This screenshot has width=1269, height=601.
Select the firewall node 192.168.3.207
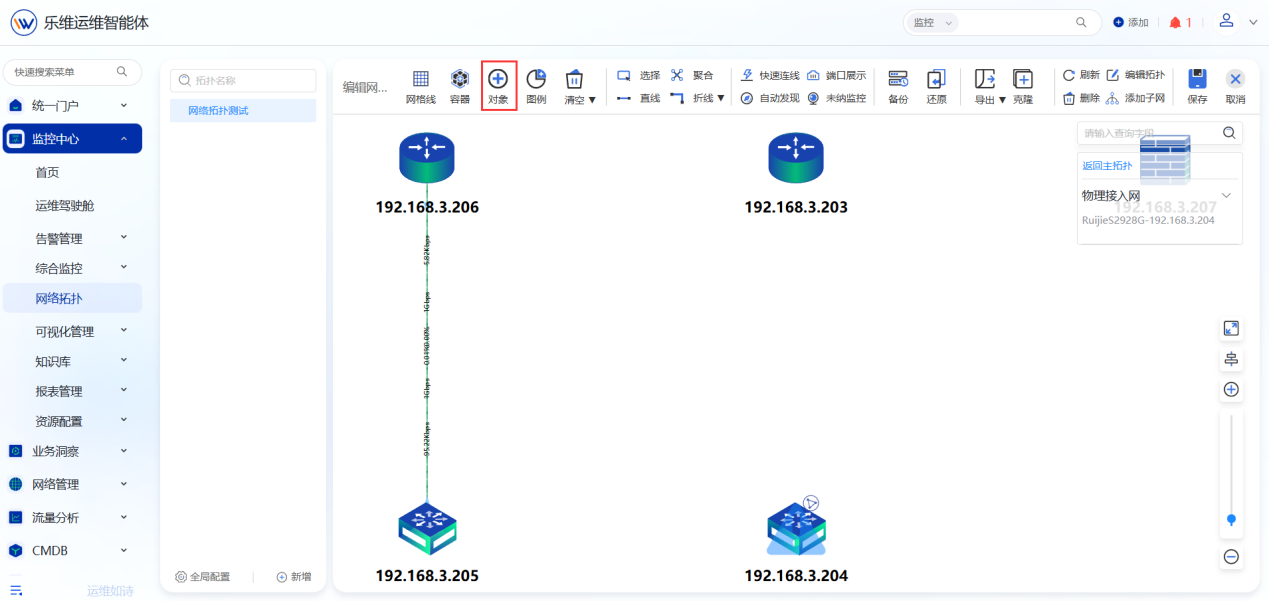coord(1165,160)
